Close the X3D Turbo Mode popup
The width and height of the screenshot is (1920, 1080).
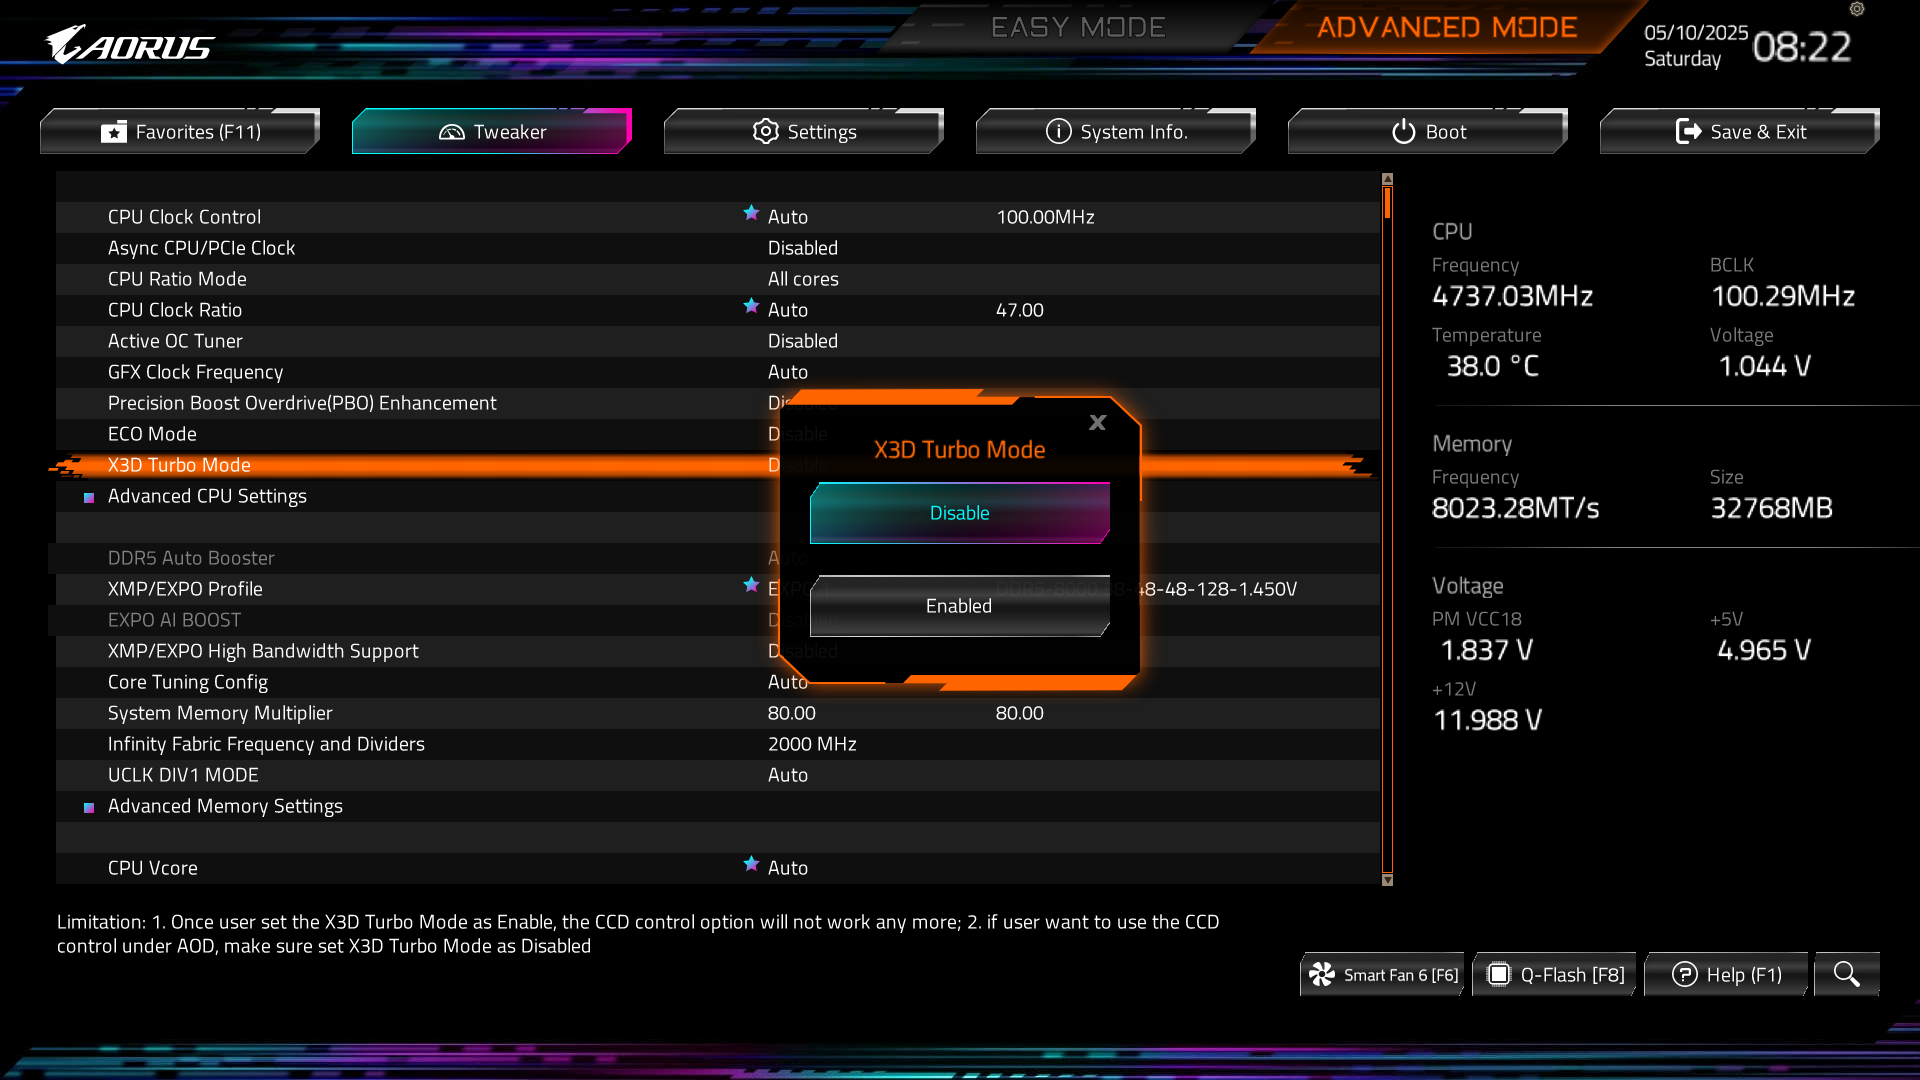(x=1097, y=422)
